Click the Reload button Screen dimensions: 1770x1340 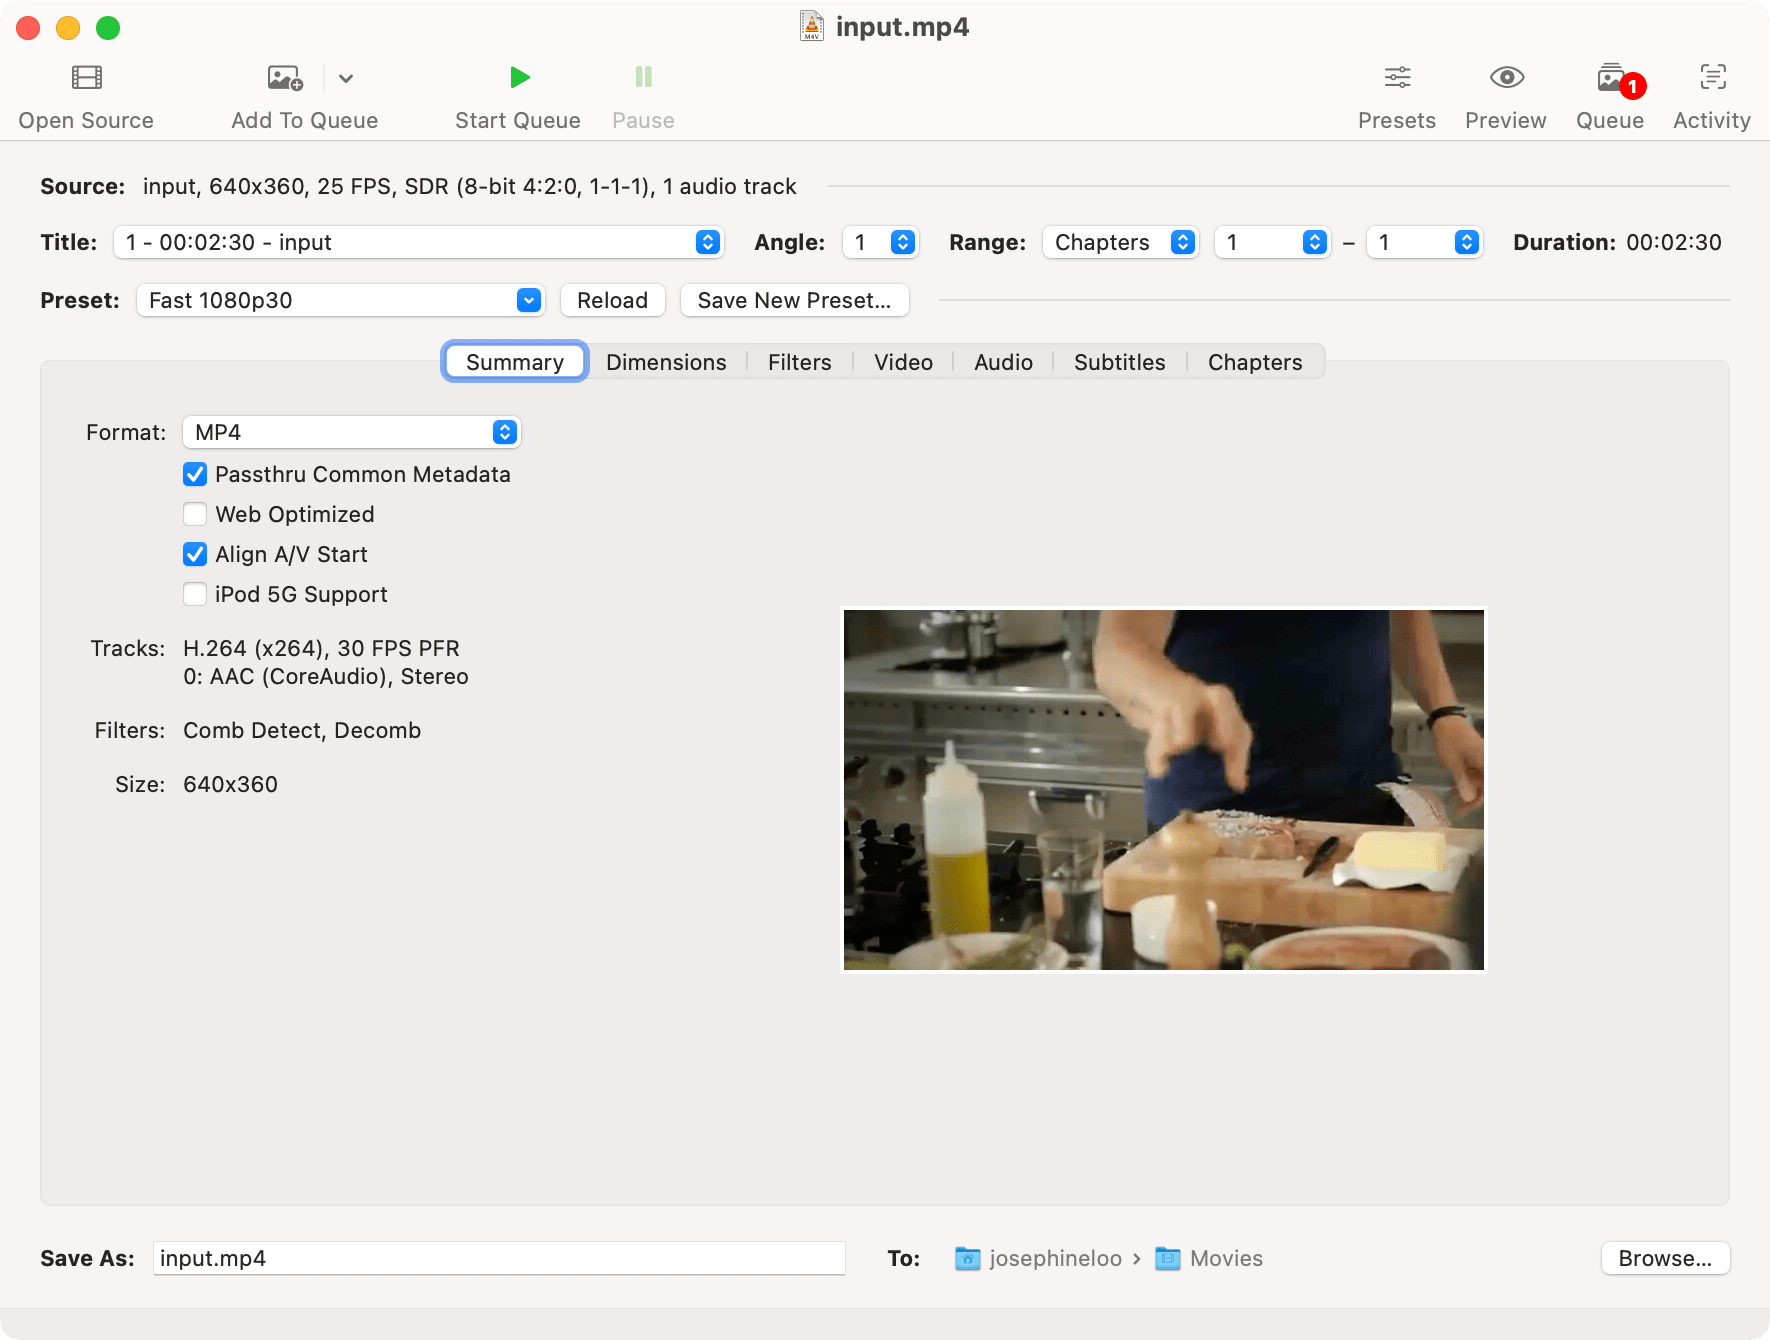[612, 300]
